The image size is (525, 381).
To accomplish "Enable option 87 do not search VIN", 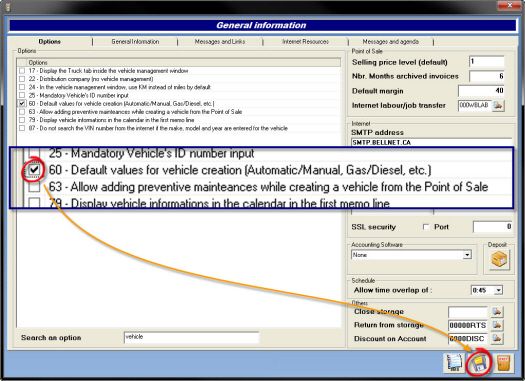I will (22, 128).
